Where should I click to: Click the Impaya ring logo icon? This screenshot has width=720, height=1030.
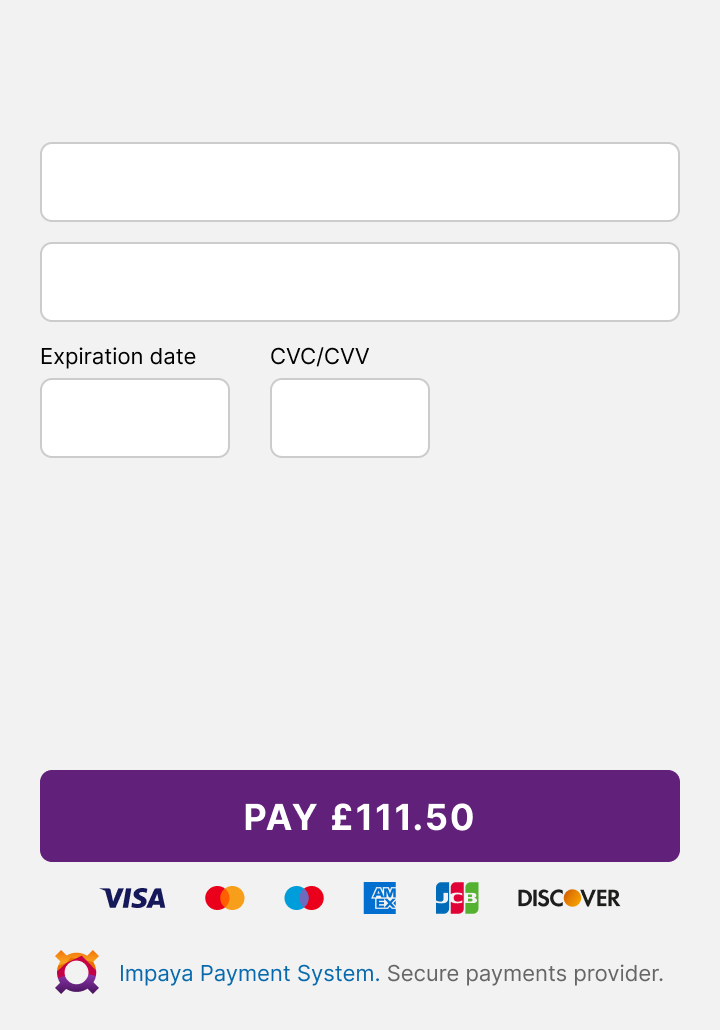point(77,972)
